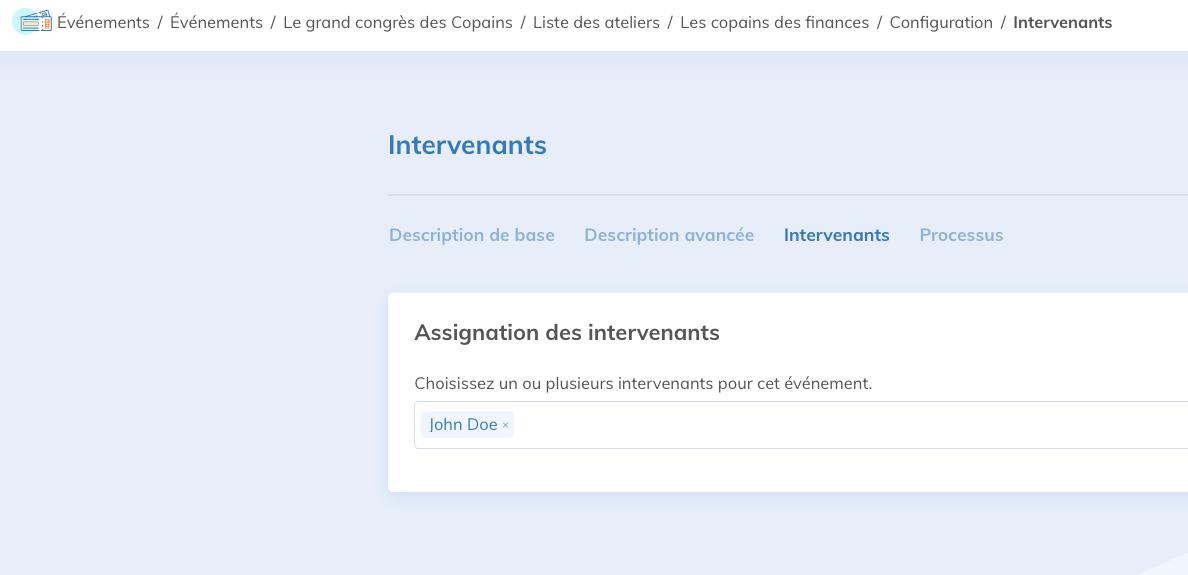Screen dimensions: 1188x575
Task: Click the bold Intervenants breadcrumb item
Action: click(1062, 22)
